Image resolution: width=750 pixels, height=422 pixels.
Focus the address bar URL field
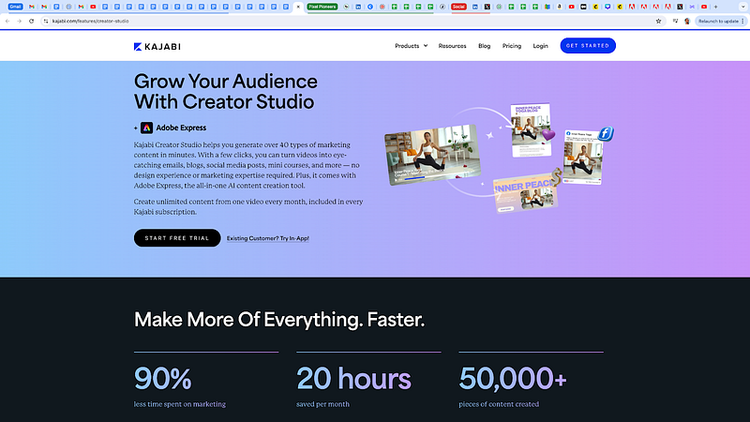[352, 21]
